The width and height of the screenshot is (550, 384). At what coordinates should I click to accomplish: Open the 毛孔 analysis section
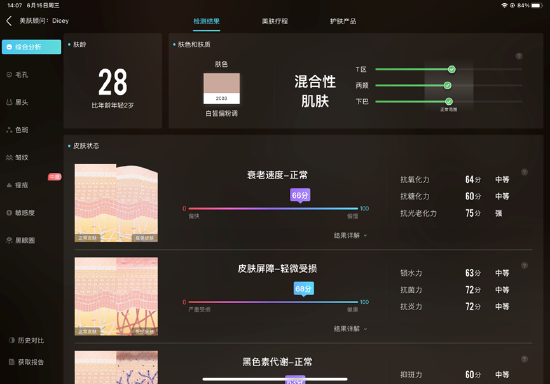point(18,75)
